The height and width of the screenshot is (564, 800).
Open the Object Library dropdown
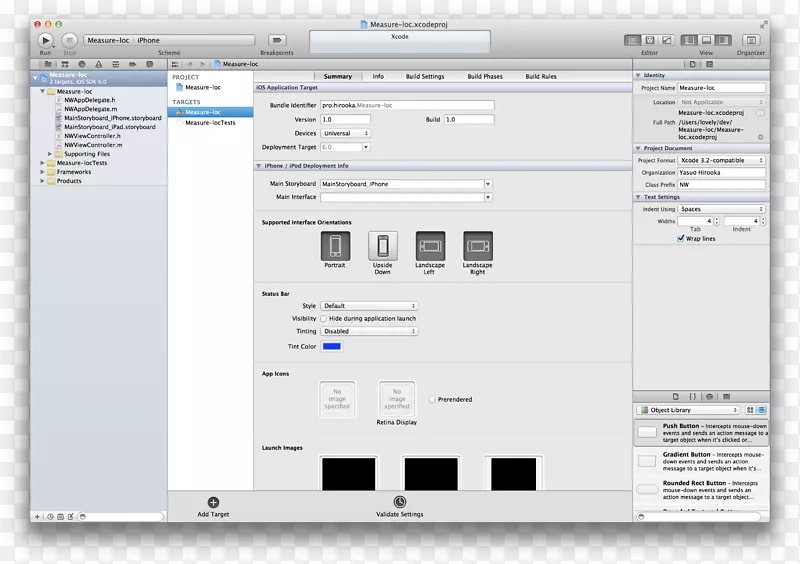point(688,410)
